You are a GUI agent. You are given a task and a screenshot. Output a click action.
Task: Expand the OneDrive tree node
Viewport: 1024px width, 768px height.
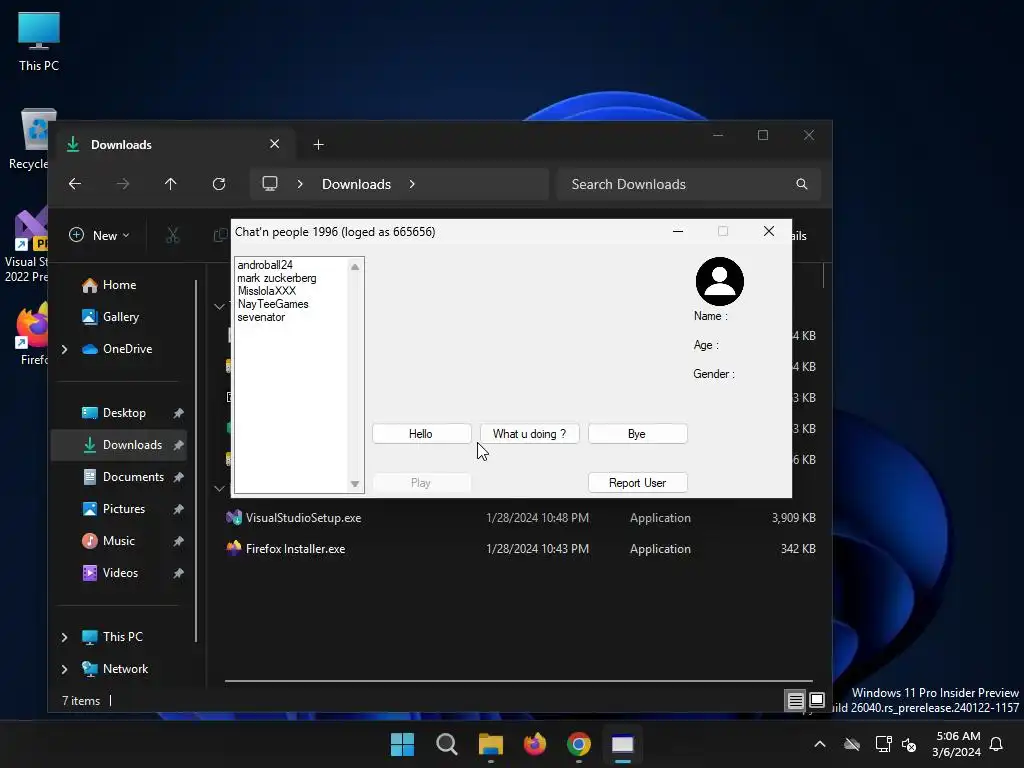click(x=64, y=349)
